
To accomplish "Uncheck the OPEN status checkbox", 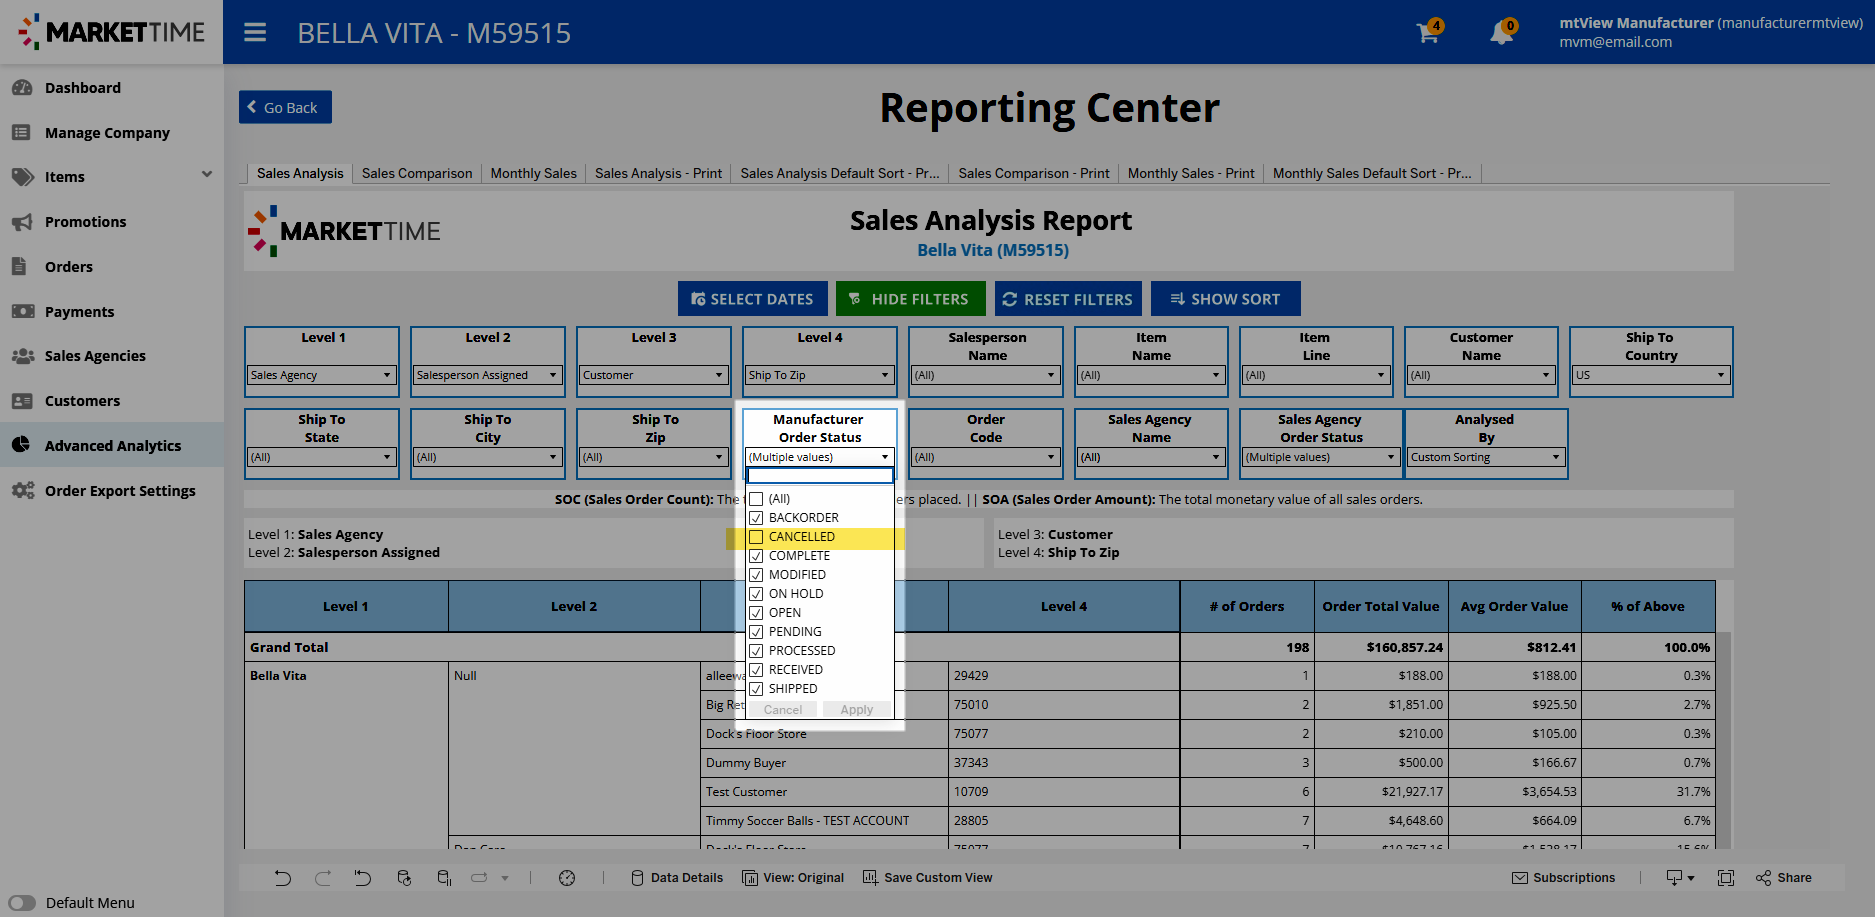I will click(756, 613).
